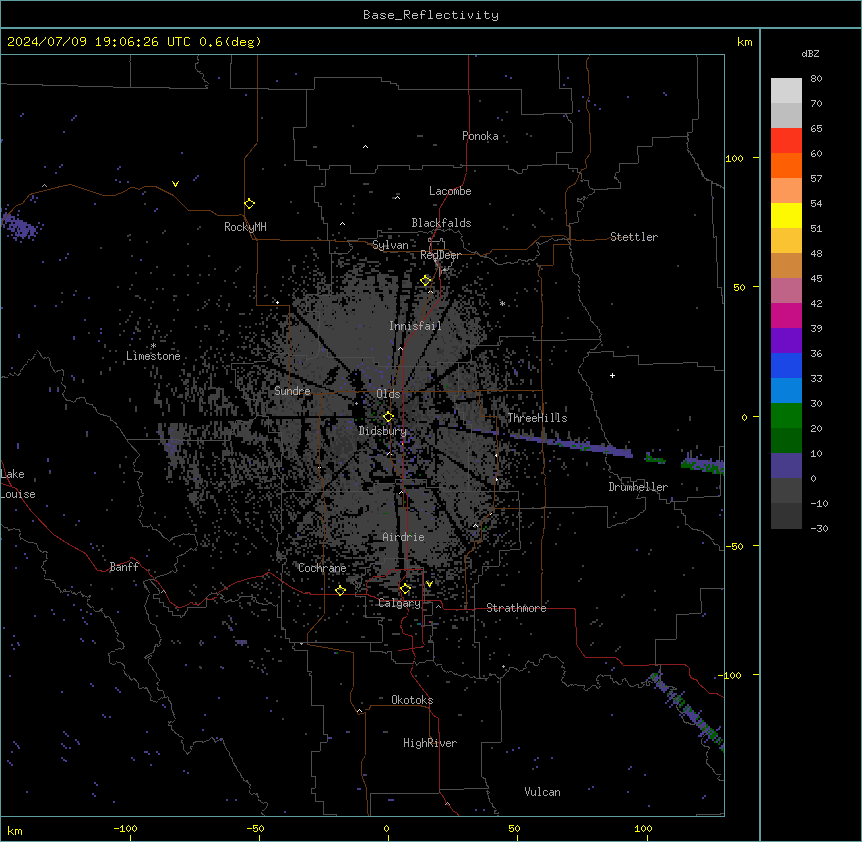The image size is (862, 842).
Task: Select the yellow diamond marker below Cochrane
Action: pos(340,591)
